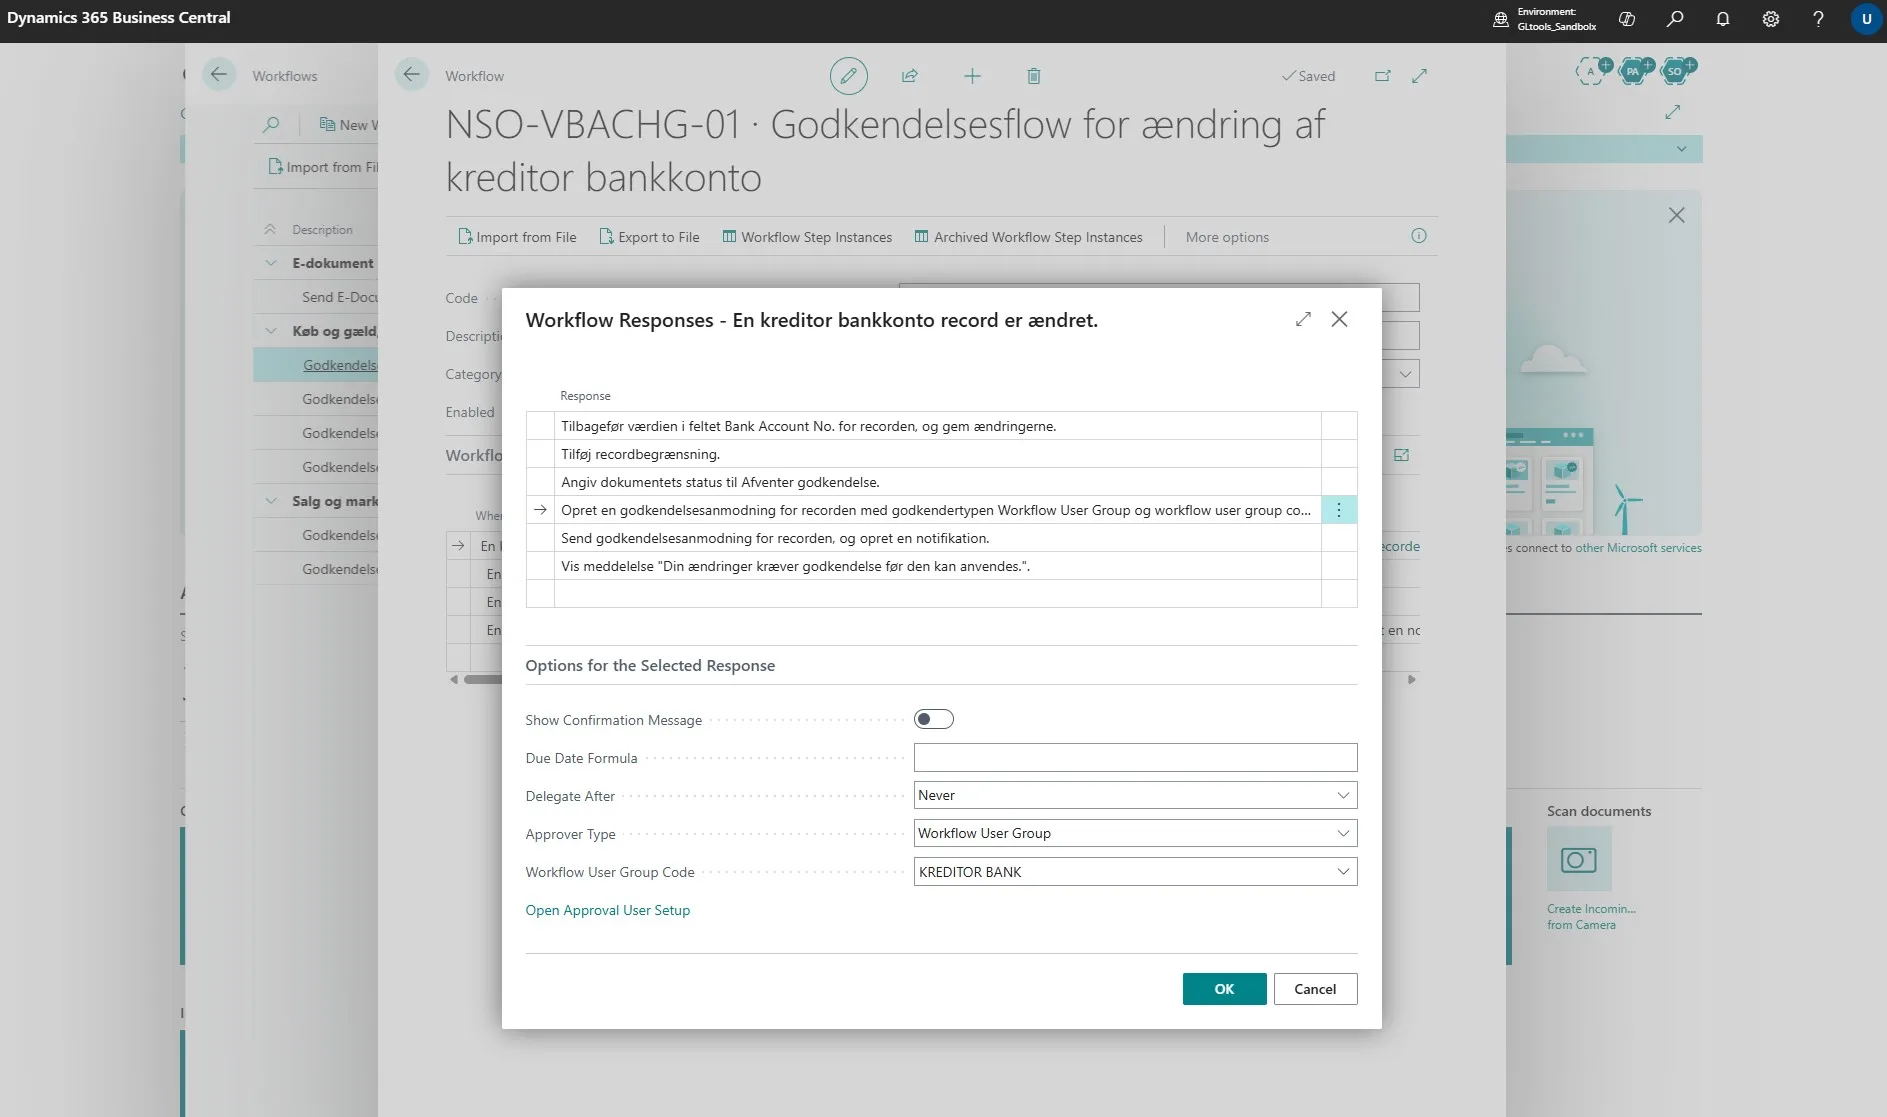The width and height of the screenshot is (1887, 1117).
Task: Collapse the Køb og gæld tree group
Action: tap(271, 331)
